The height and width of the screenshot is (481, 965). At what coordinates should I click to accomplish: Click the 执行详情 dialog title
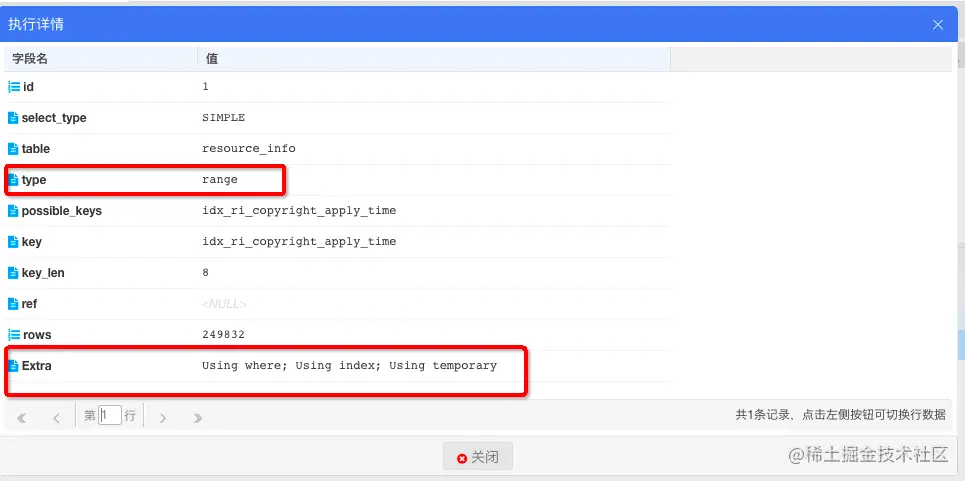point(36,25)
